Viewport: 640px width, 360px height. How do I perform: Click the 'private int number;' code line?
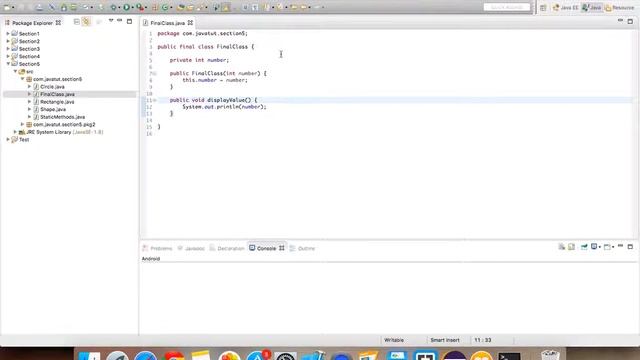(x=200, y=60)
